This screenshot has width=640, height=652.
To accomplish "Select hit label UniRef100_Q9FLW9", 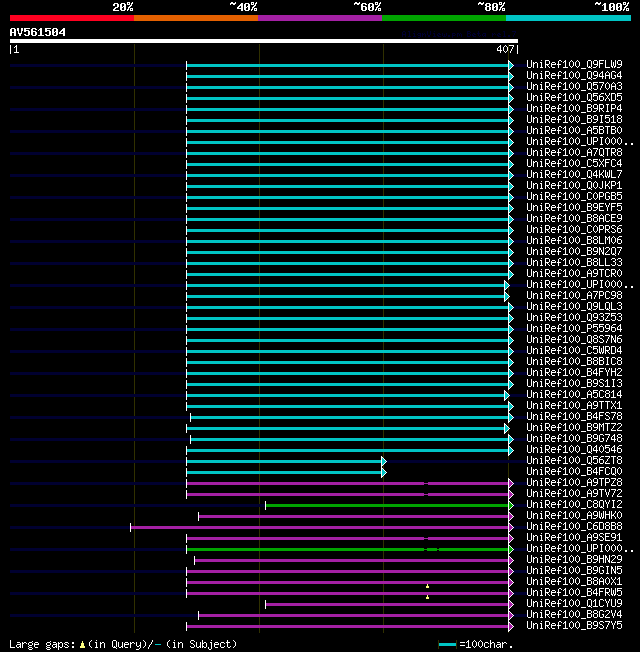I will 574,64.
